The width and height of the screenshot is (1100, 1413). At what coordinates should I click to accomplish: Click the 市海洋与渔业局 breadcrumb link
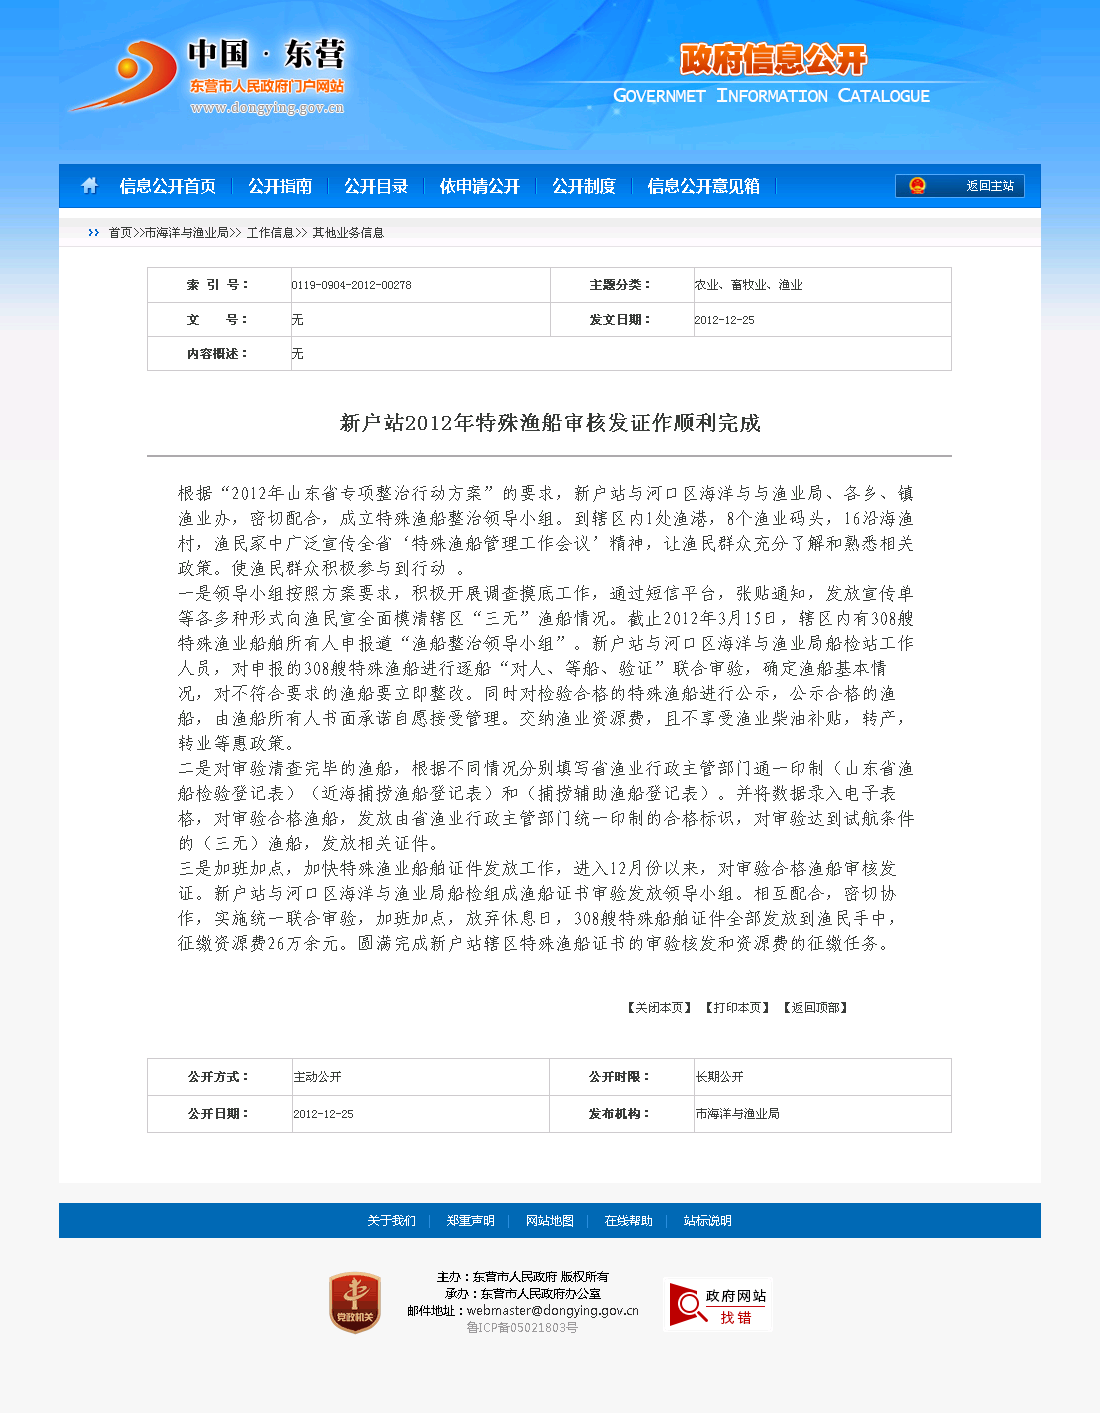pyautogui.click(x=186, y=233)
